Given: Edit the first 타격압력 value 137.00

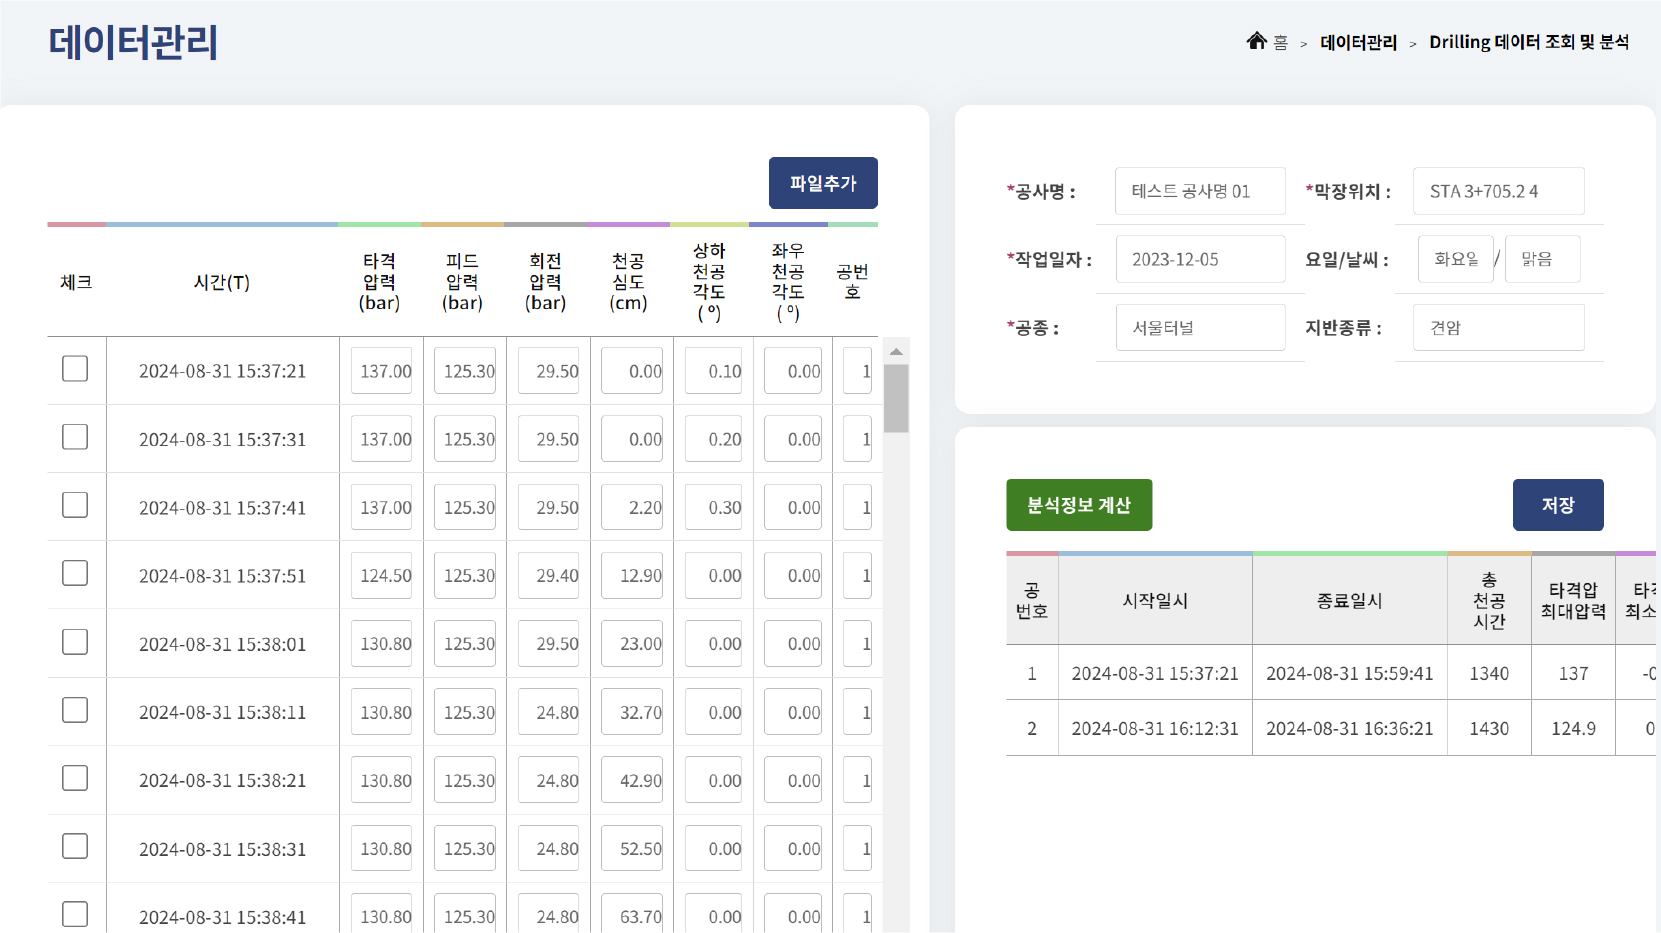Looking at the screenshot, I should [x=382, y=369].
